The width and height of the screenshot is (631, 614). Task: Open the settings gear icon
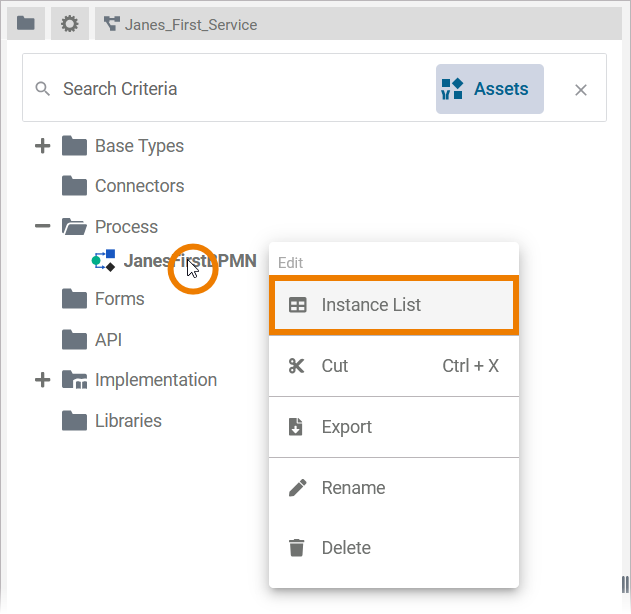click(x=69, y=23)
